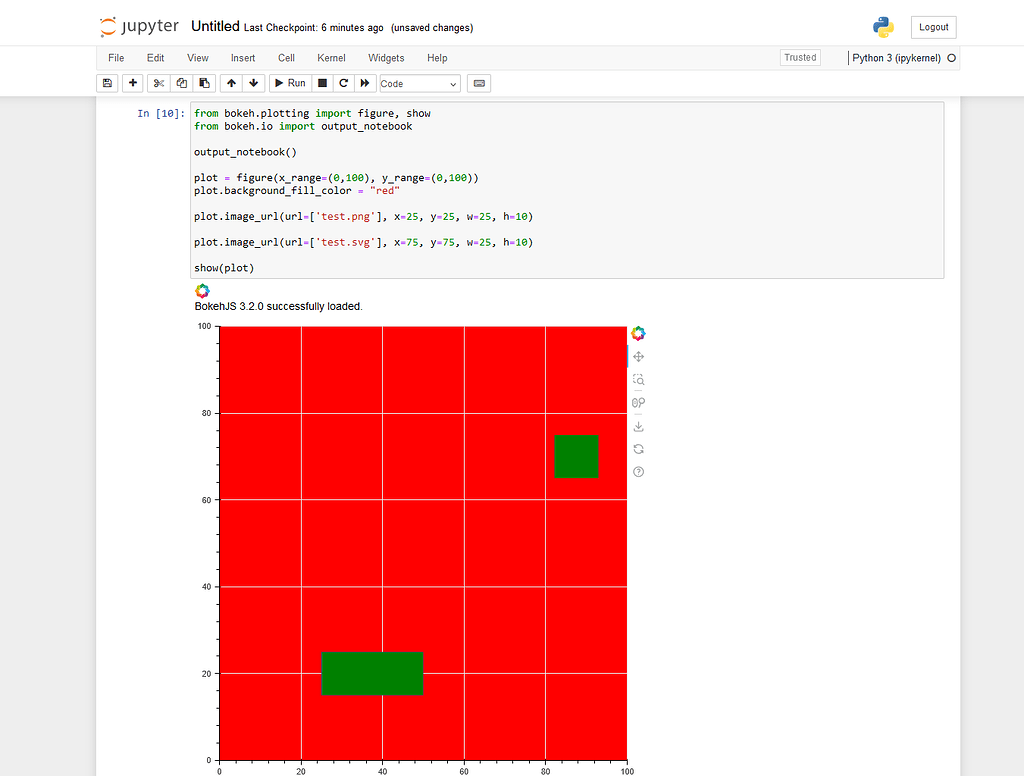Open the cell type dropdown showing Code
Viewport: 1024px width, 776px height.
[418, 83]
